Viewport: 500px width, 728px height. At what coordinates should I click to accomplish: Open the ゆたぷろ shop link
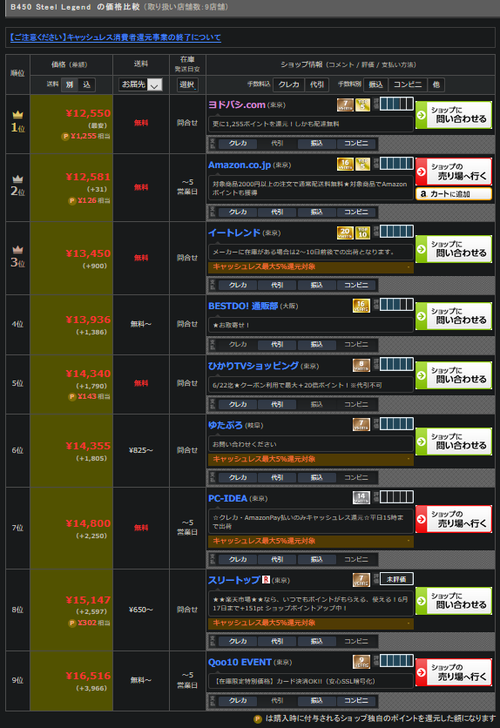[225, 425]
